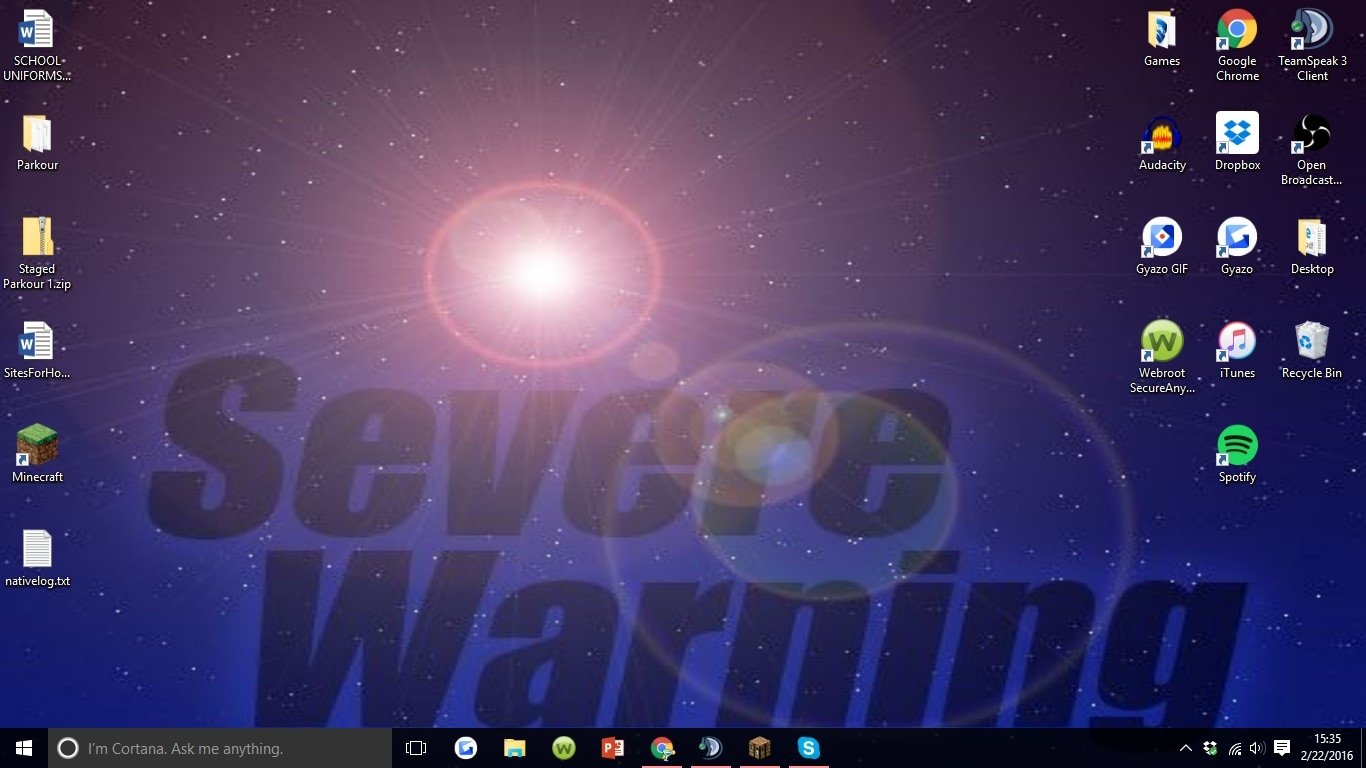Viewport: 1366px width, 768px height.
Task: Launch the Minecraft desktop shortcut
Action: point(37,455)
